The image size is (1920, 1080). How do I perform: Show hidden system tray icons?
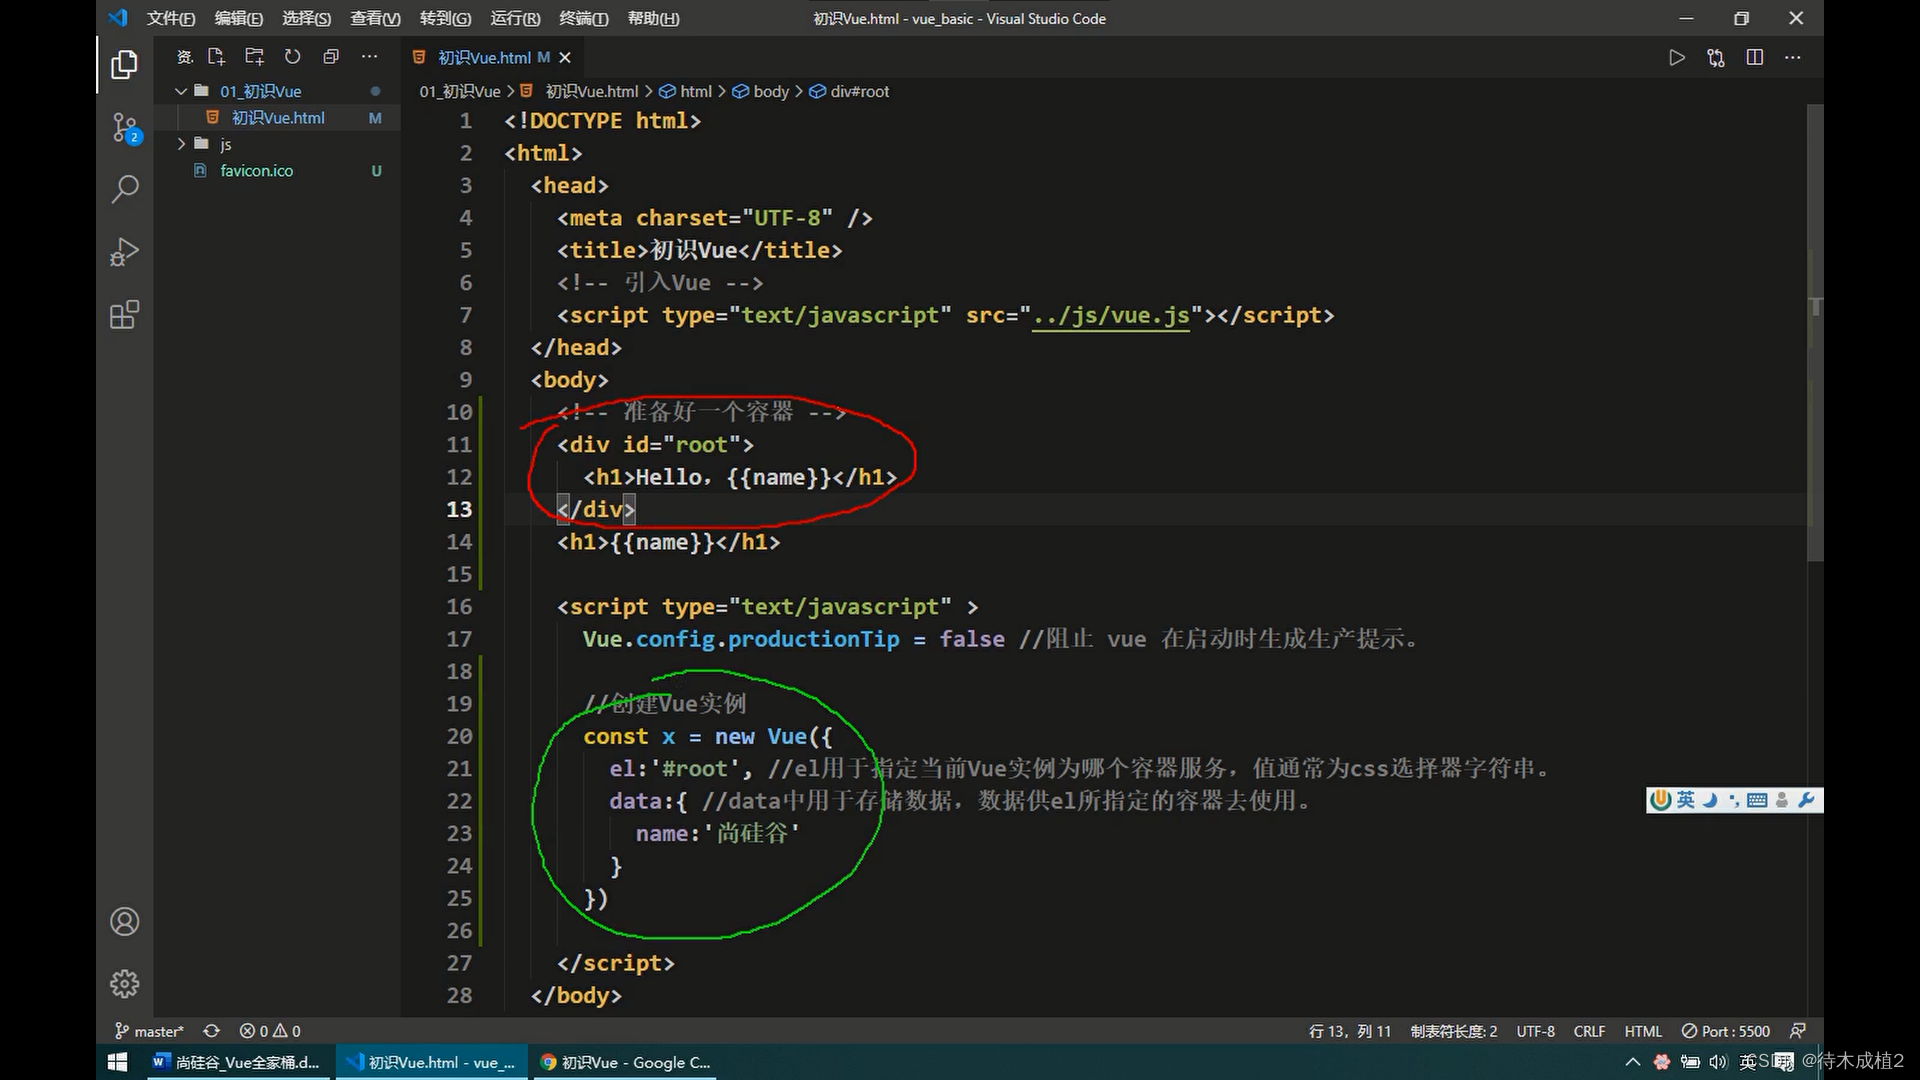click(1633, 1062)
